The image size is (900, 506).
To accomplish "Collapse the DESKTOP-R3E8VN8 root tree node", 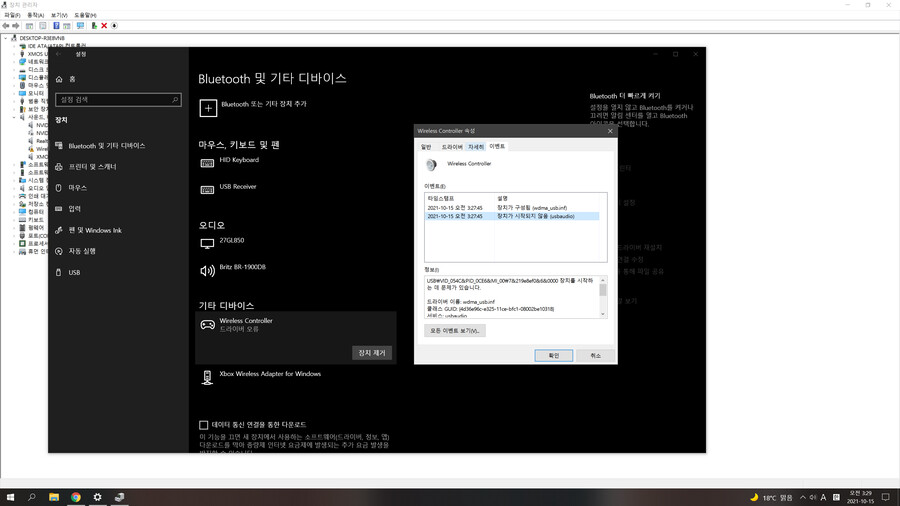I will coord(6,38).
